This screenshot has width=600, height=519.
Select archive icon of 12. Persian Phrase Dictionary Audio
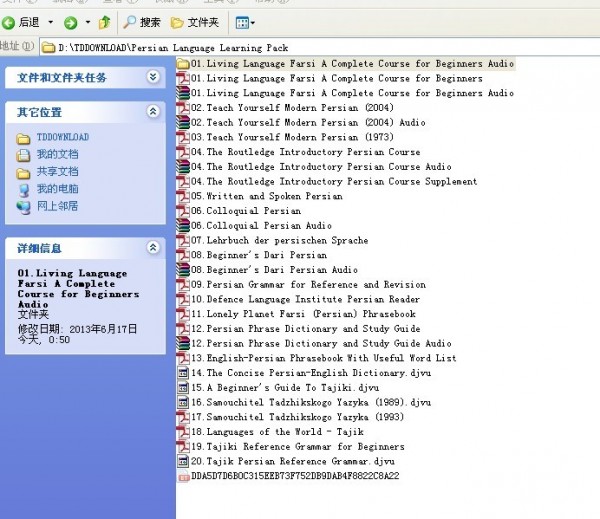[x=183, y=343]
